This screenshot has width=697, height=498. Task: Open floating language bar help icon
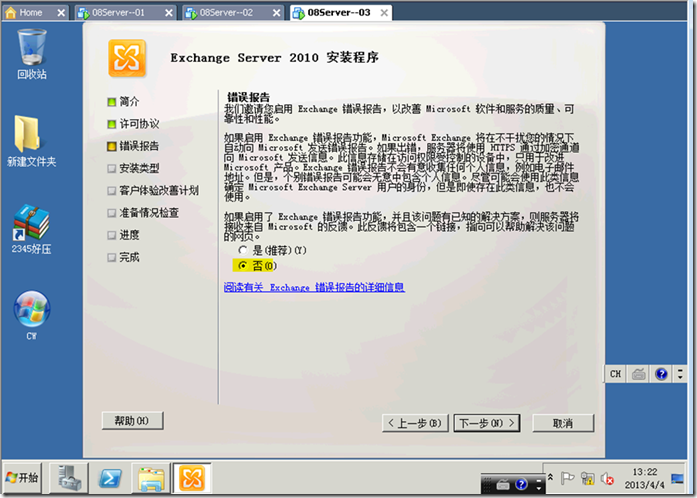[661, 374]
